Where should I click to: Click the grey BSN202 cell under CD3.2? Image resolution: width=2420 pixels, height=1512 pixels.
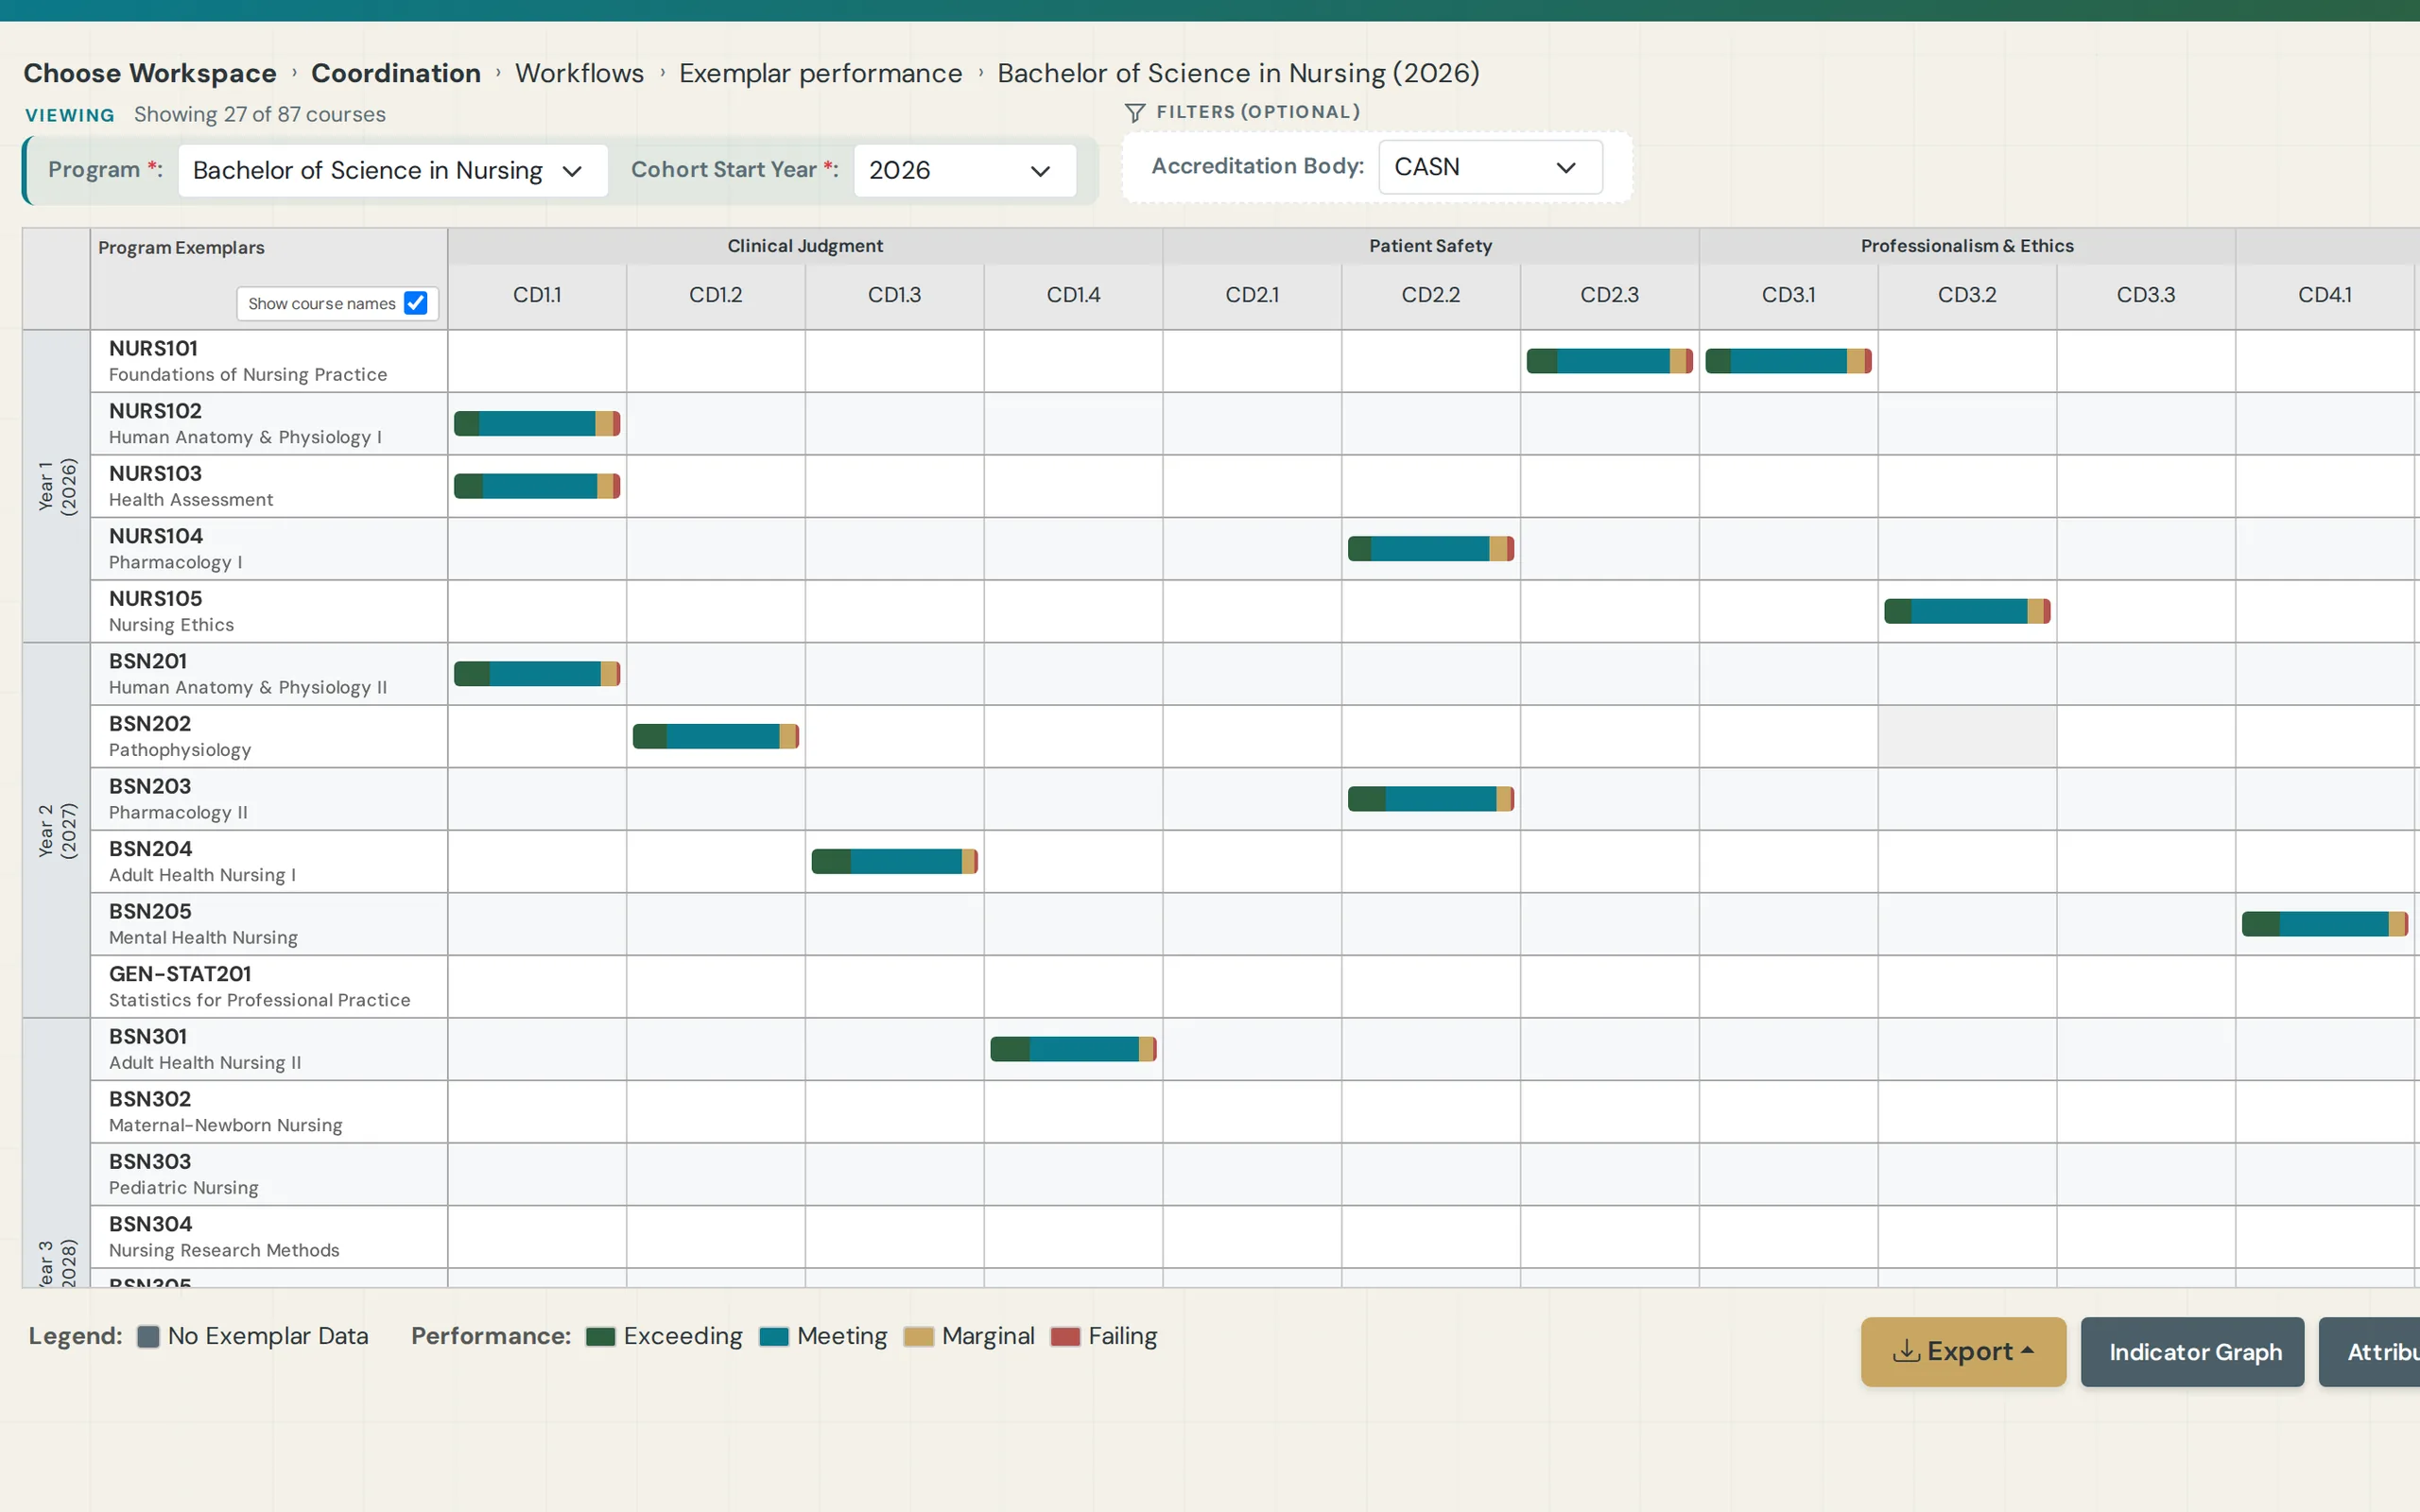pyautogui.click(x=1967, y=736)
